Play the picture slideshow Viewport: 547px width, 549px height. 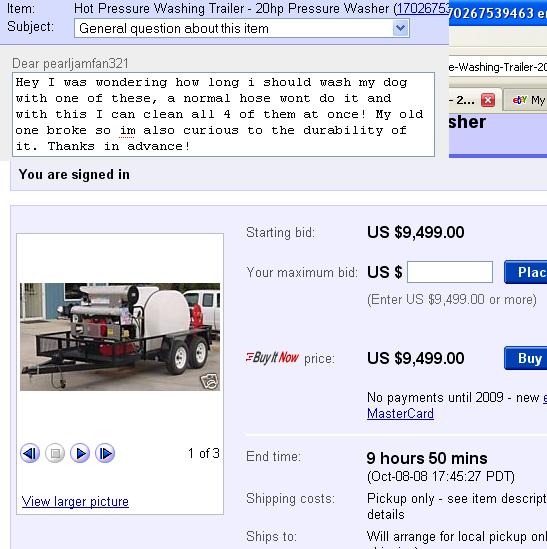click(x=80, y=453)
